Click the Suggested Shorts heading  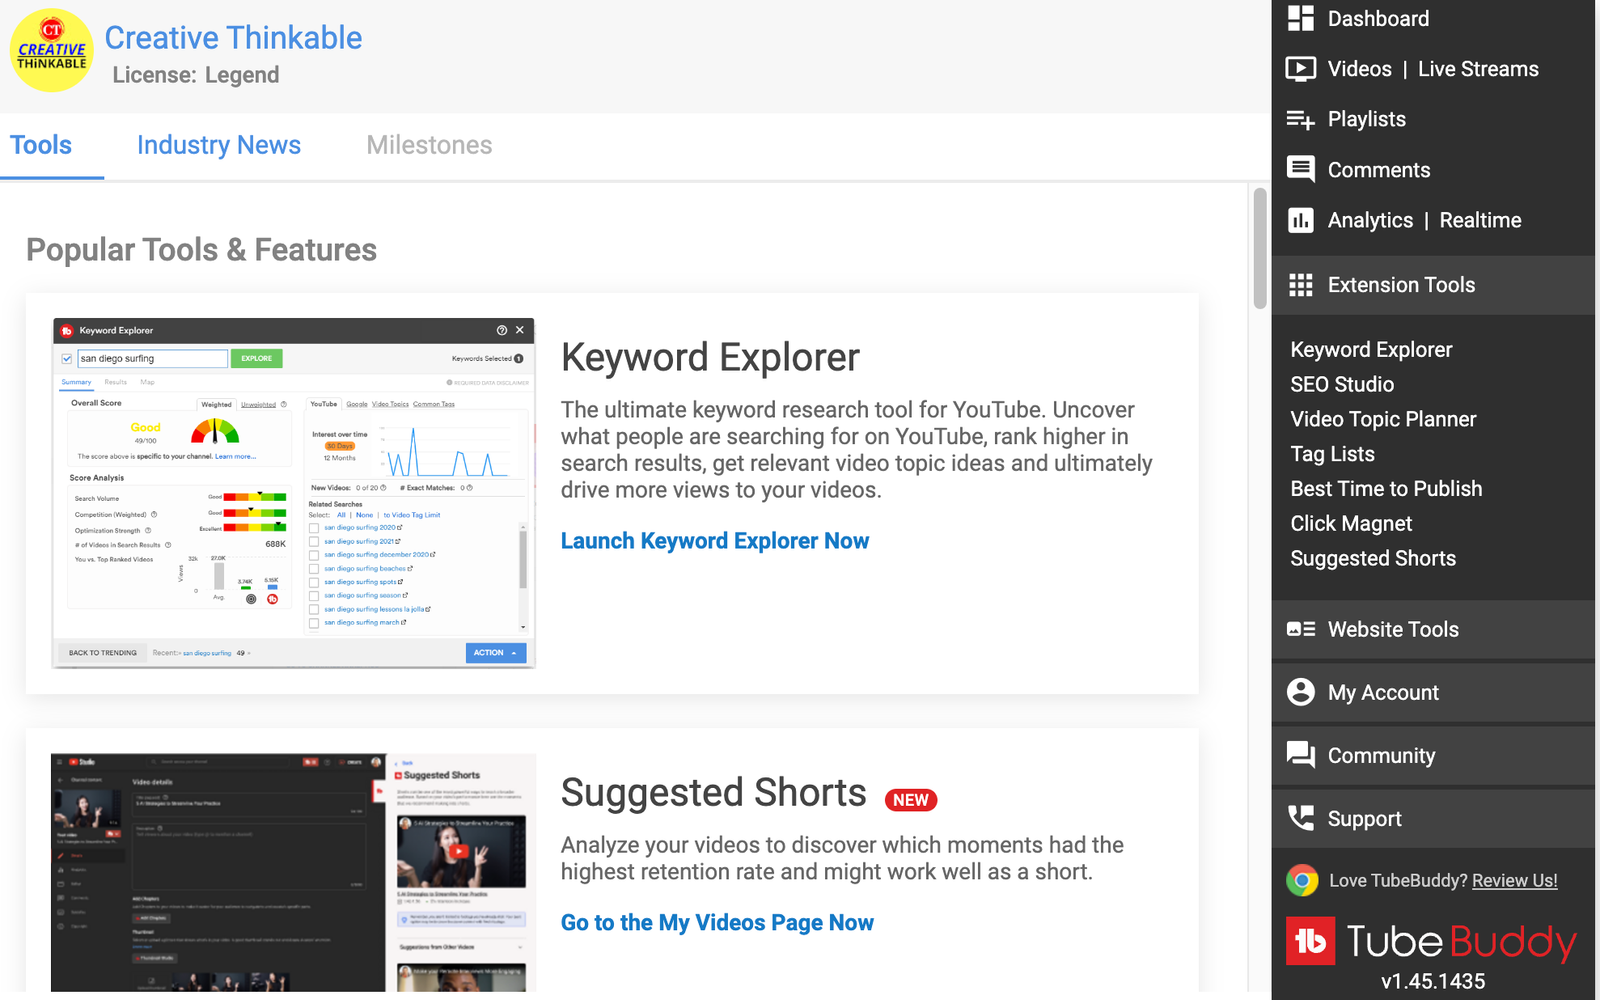(x=713, y=793)
